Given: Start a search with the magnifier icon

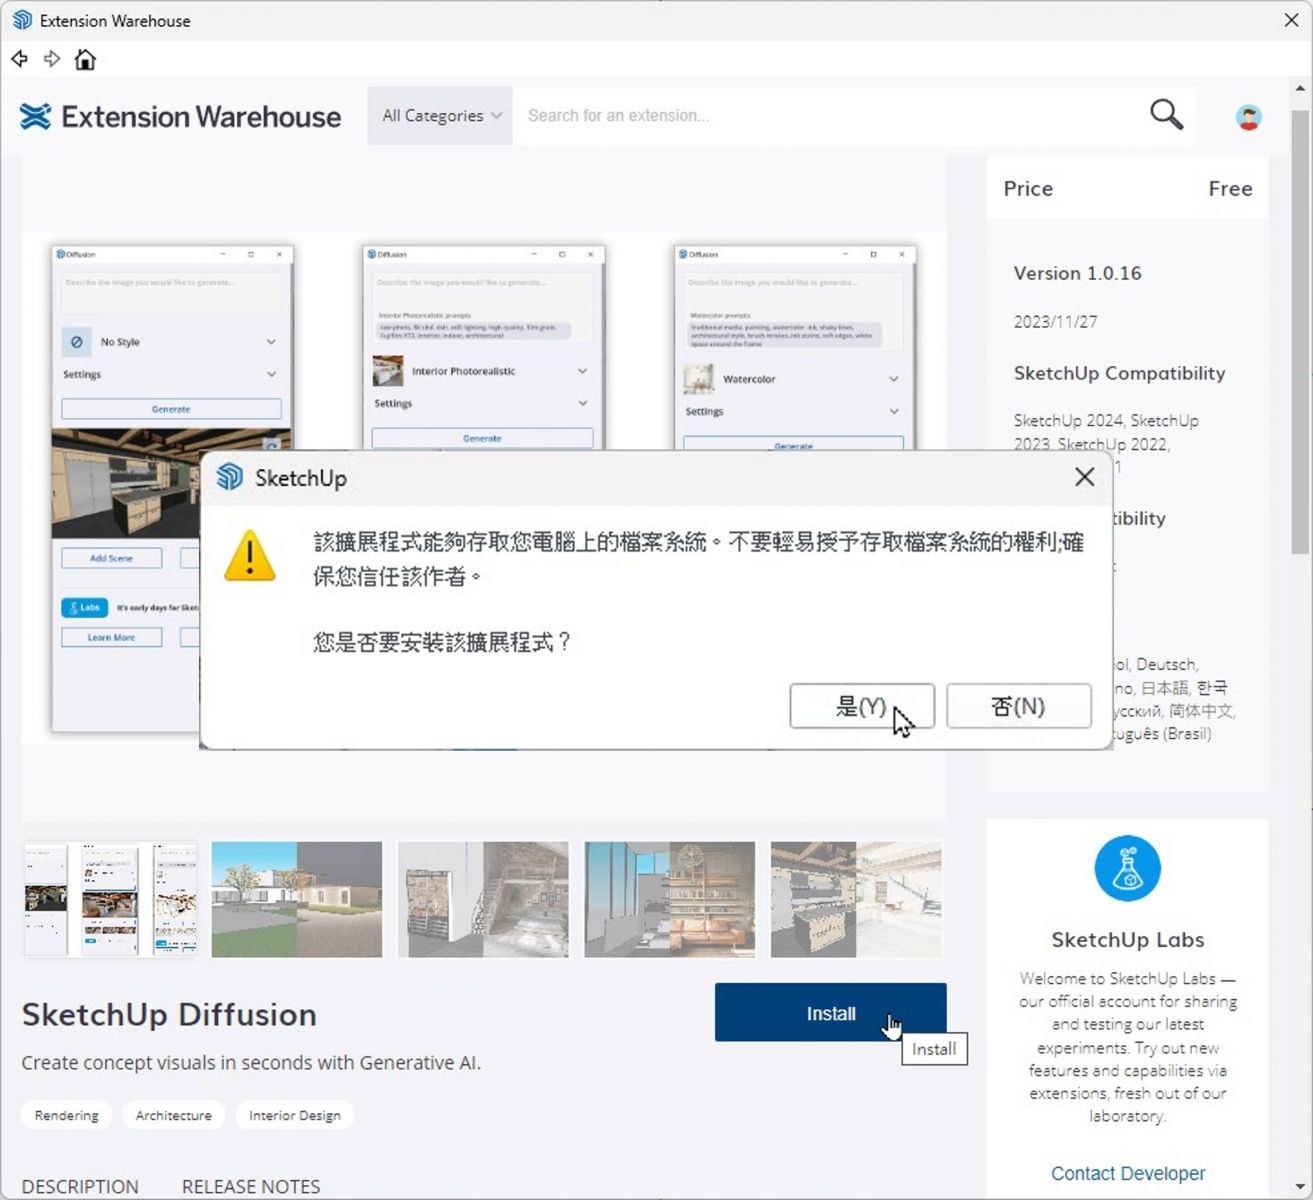Looking at the screenshot, I should (1165, 115).
